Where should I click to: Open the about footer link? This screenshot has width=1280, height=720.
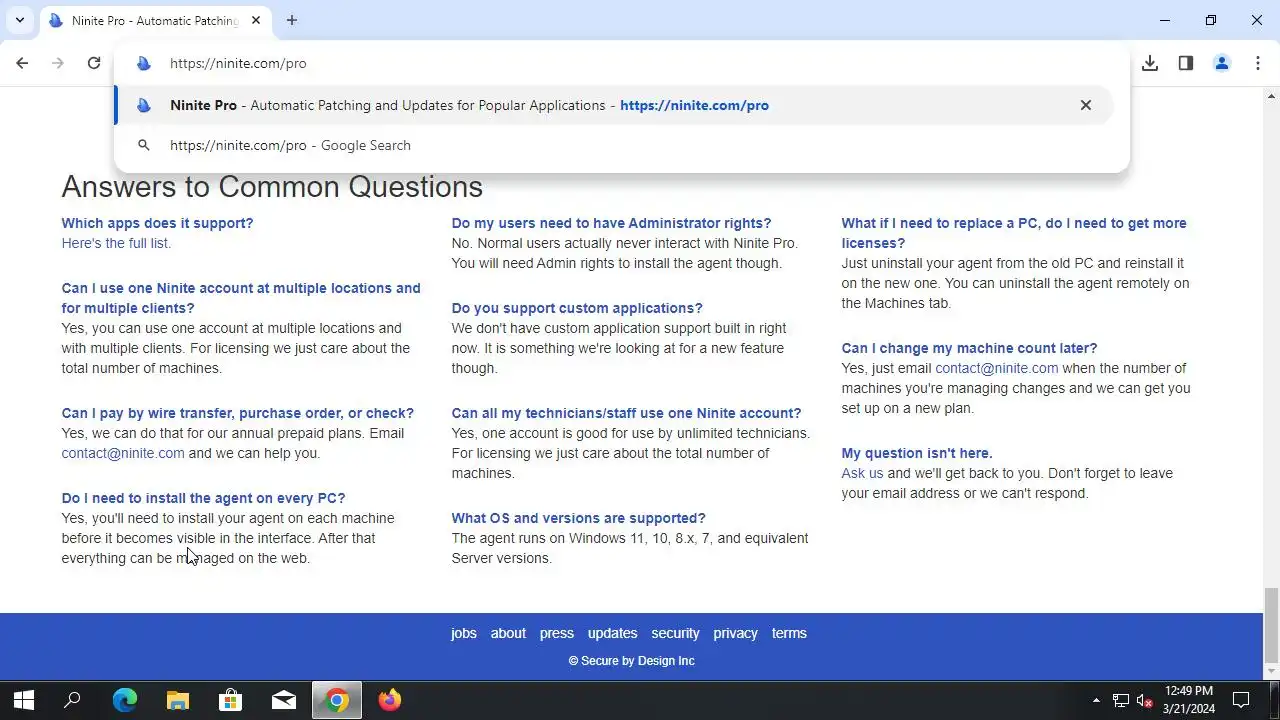(x=508, y=633)
